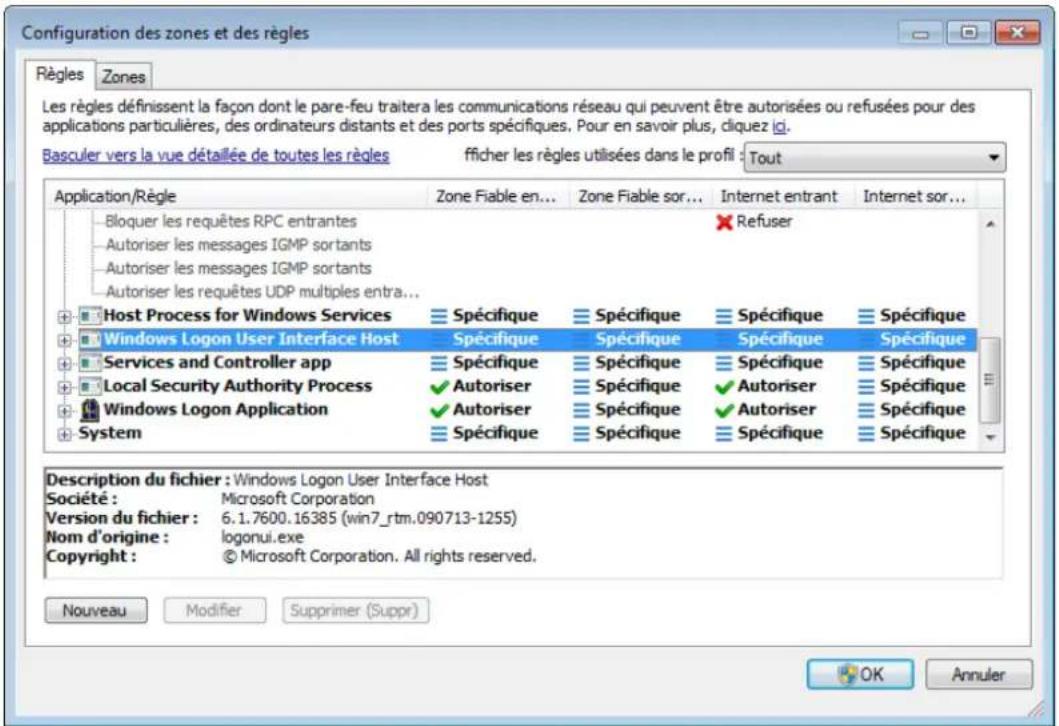This screenshot has height=726, width=1059.
Task: Click green check in Local Security Internet entrant
Action: tap(724, 387)
